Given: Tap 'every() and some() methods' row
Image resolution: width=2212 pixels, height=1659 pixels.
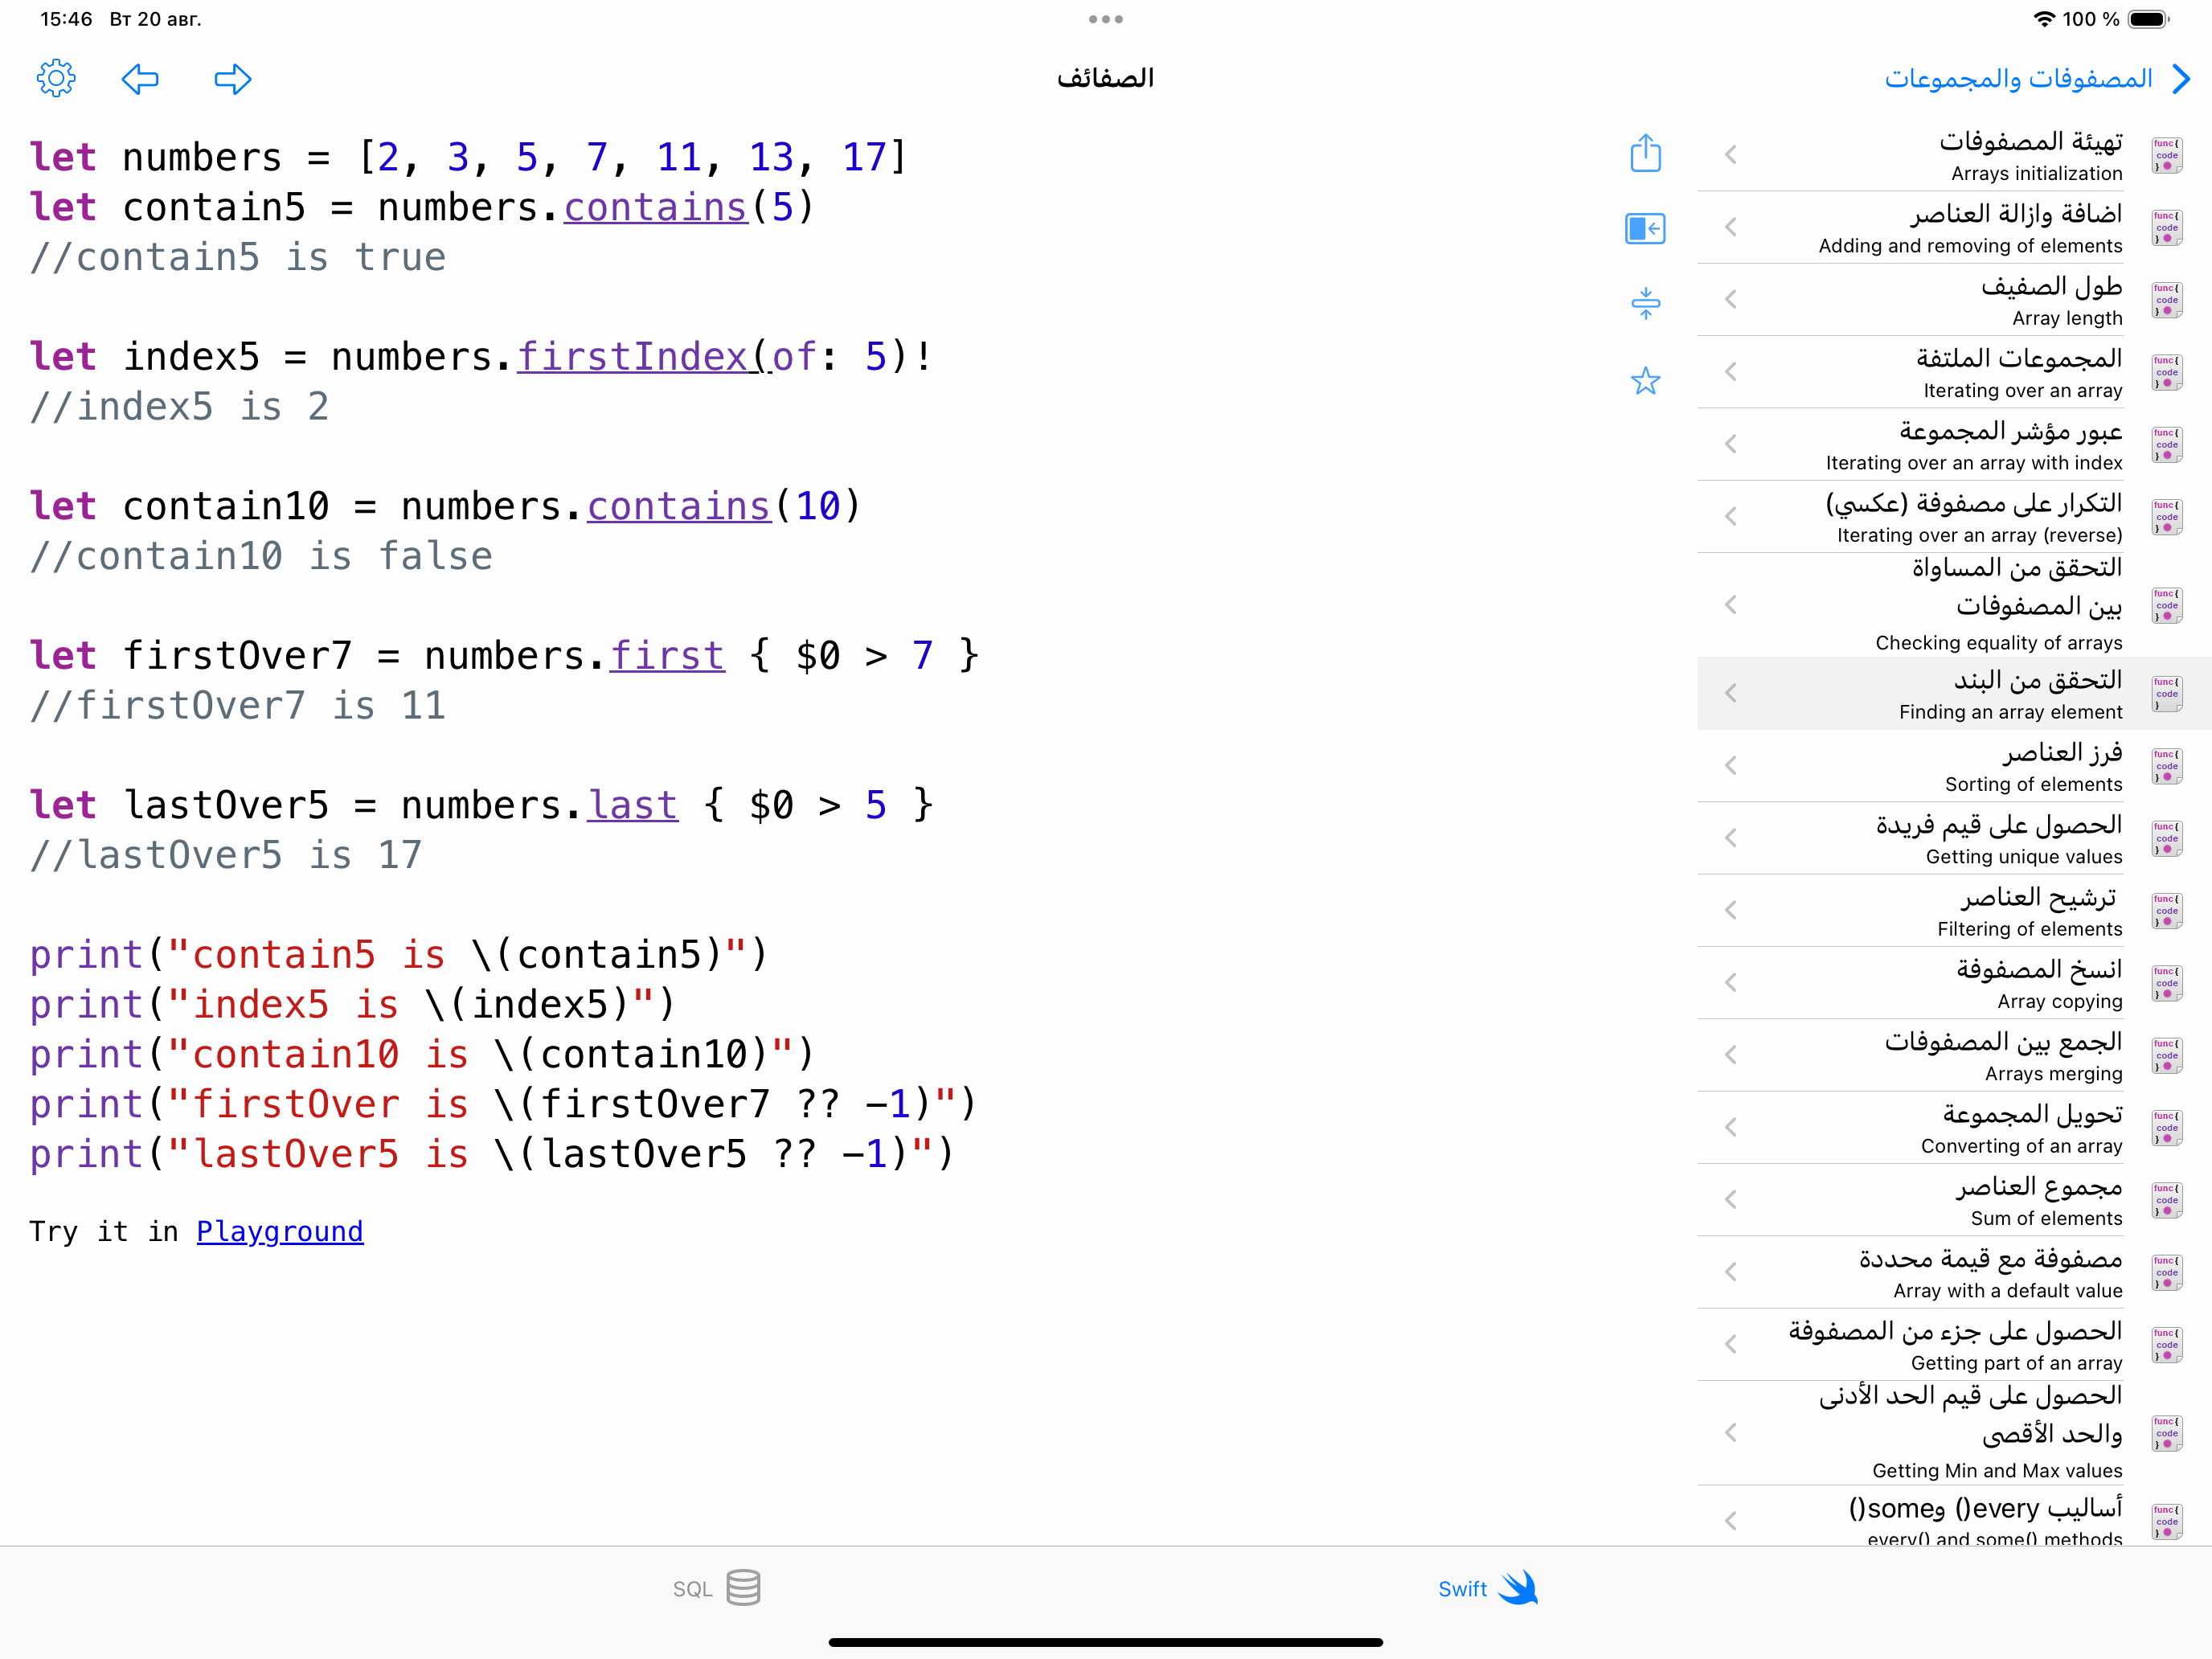Looking at the screenshot, I should pos(1954,1517).
